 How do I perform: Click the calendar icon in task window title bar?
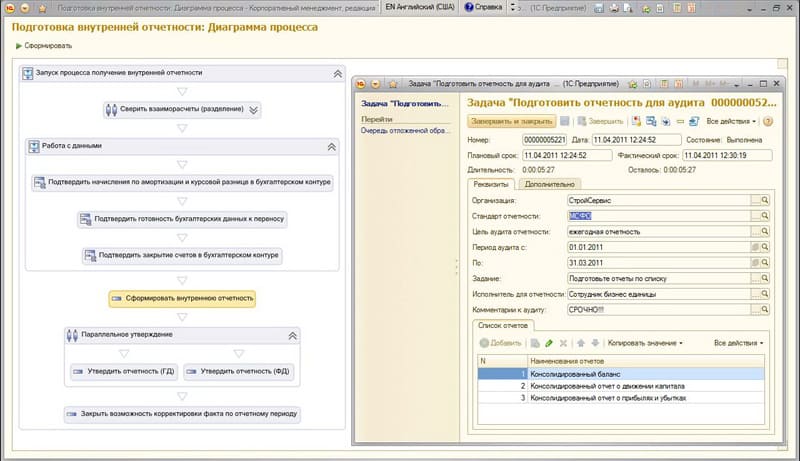point(679,84)
